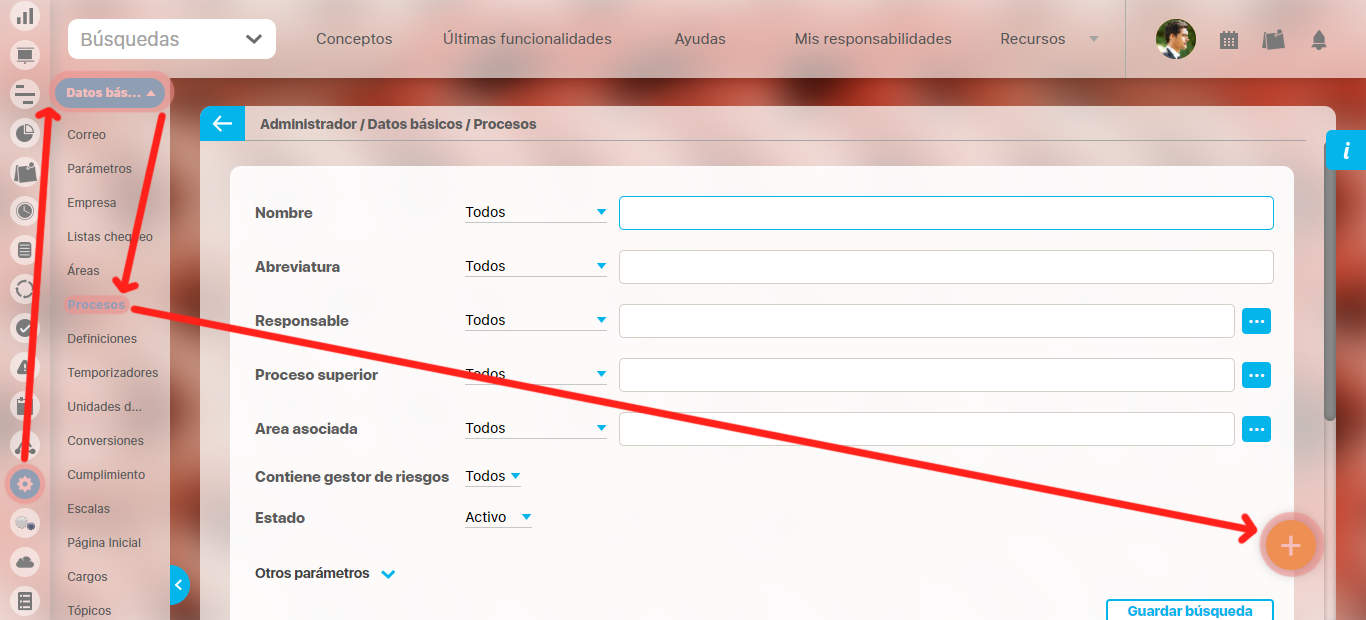
Task: Click the Guardar búsqueda button
Action: tap(1189, 611)
